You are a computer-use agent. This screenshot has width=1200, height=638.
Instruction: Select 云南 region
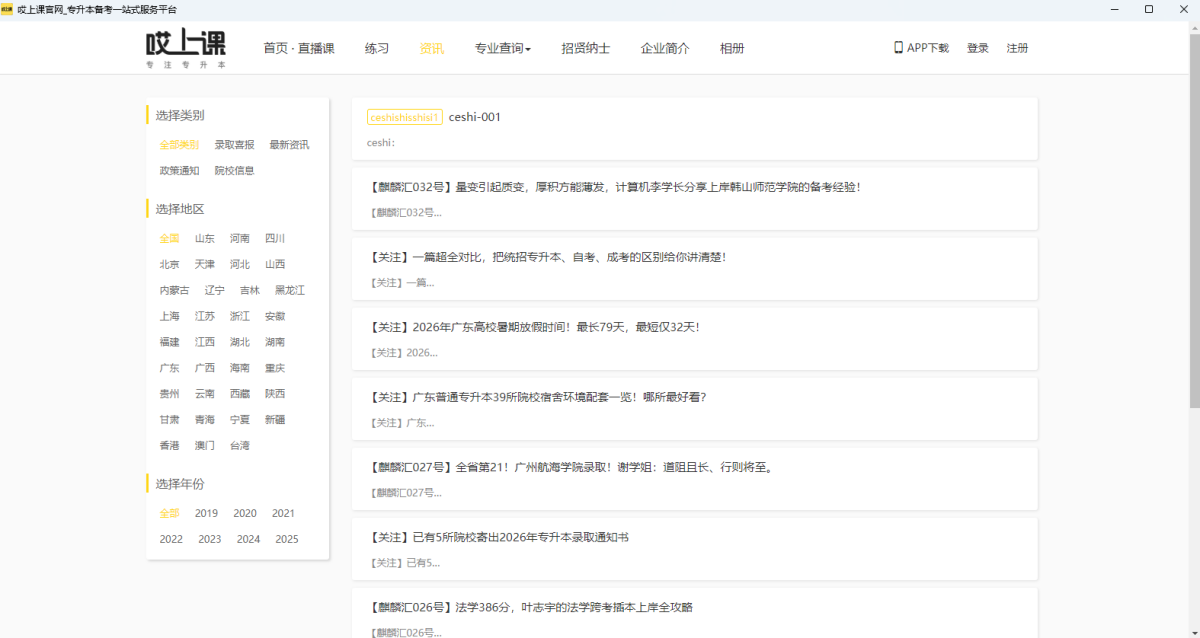click(204, 394)
